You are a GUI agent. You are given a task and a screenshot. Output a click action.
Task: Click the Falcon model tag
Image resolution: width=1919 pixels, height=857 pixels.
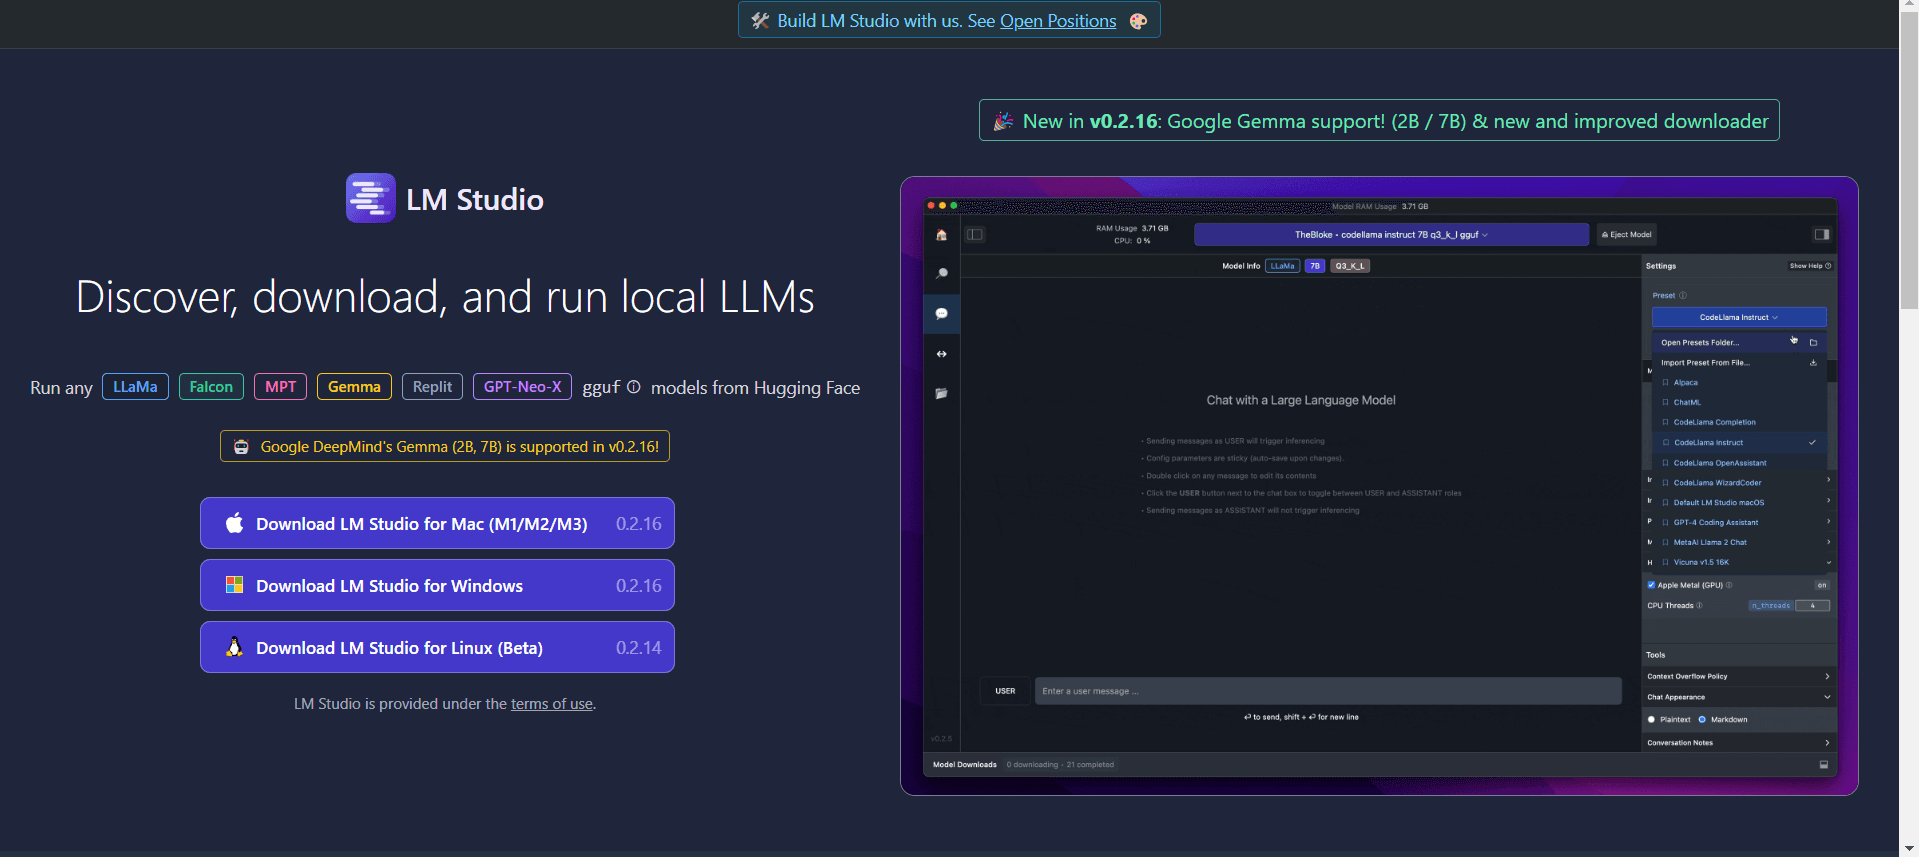211,387
